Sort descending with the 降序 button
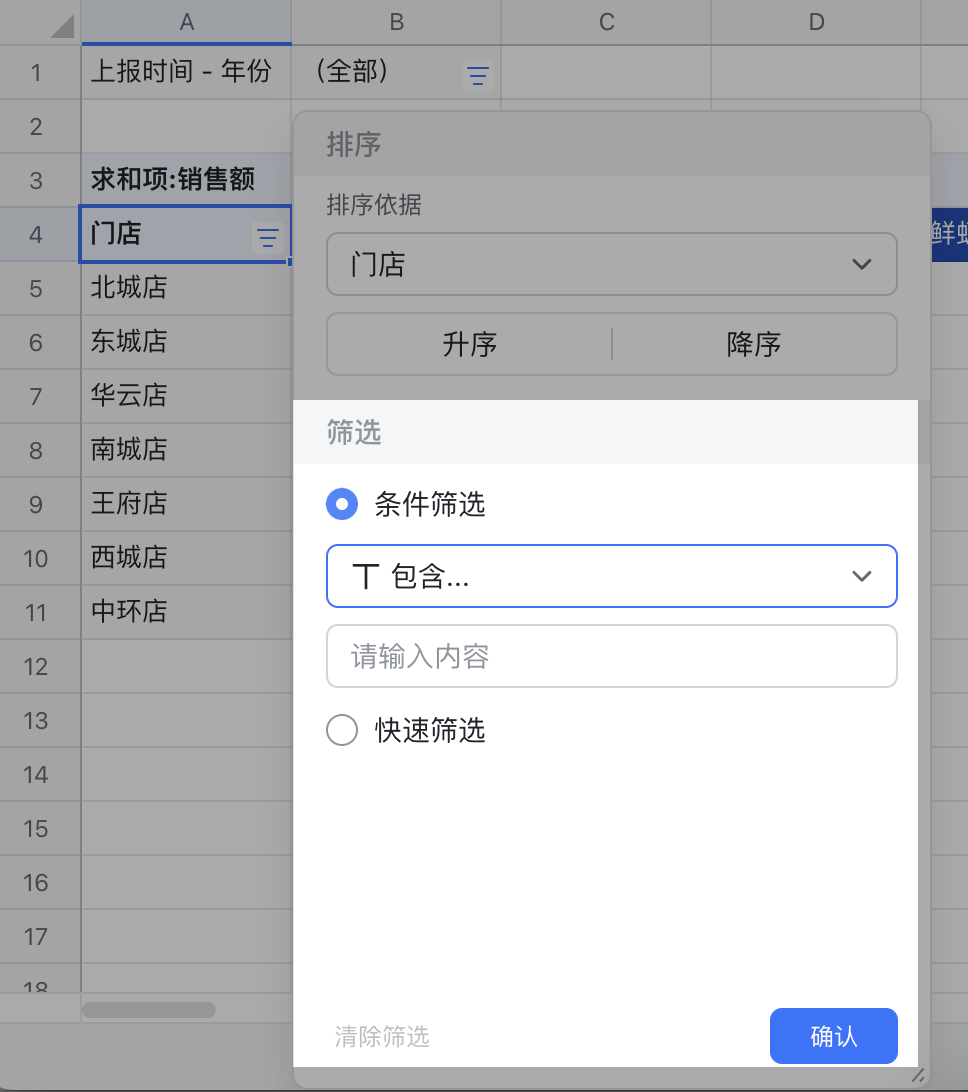Viewport: 968px width, 1092px height. 754,345
